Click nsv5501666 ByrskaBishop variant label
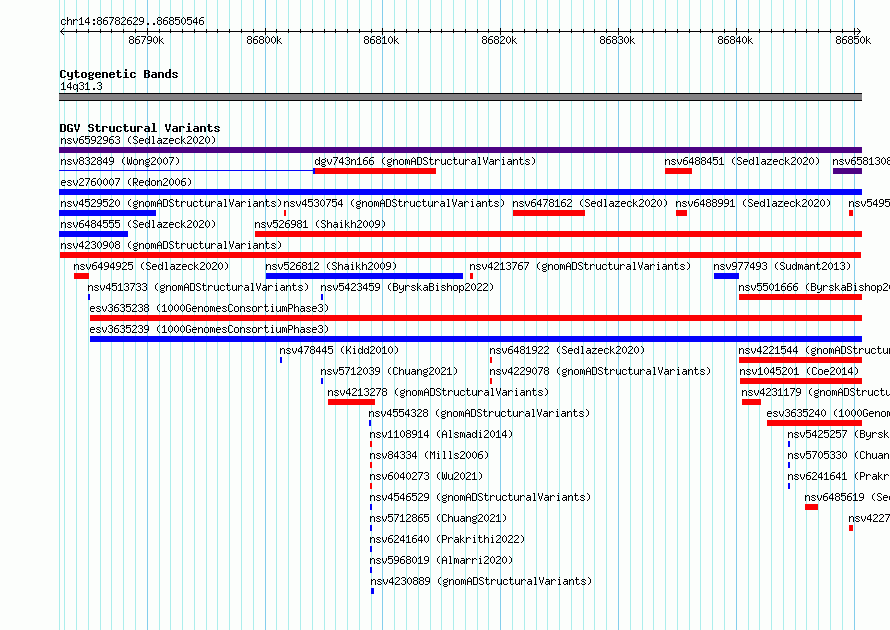 pos(814,287)
